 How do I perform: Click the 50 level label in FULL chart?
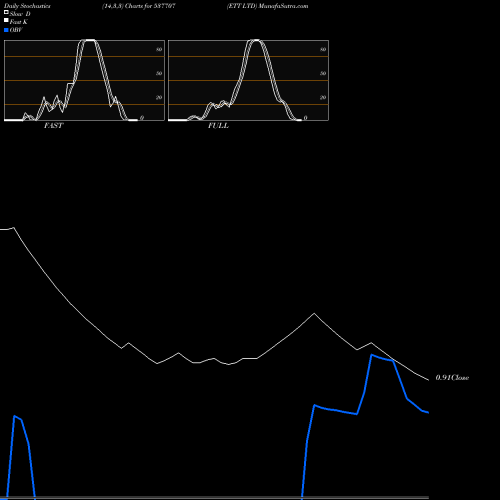coord(323,73)
